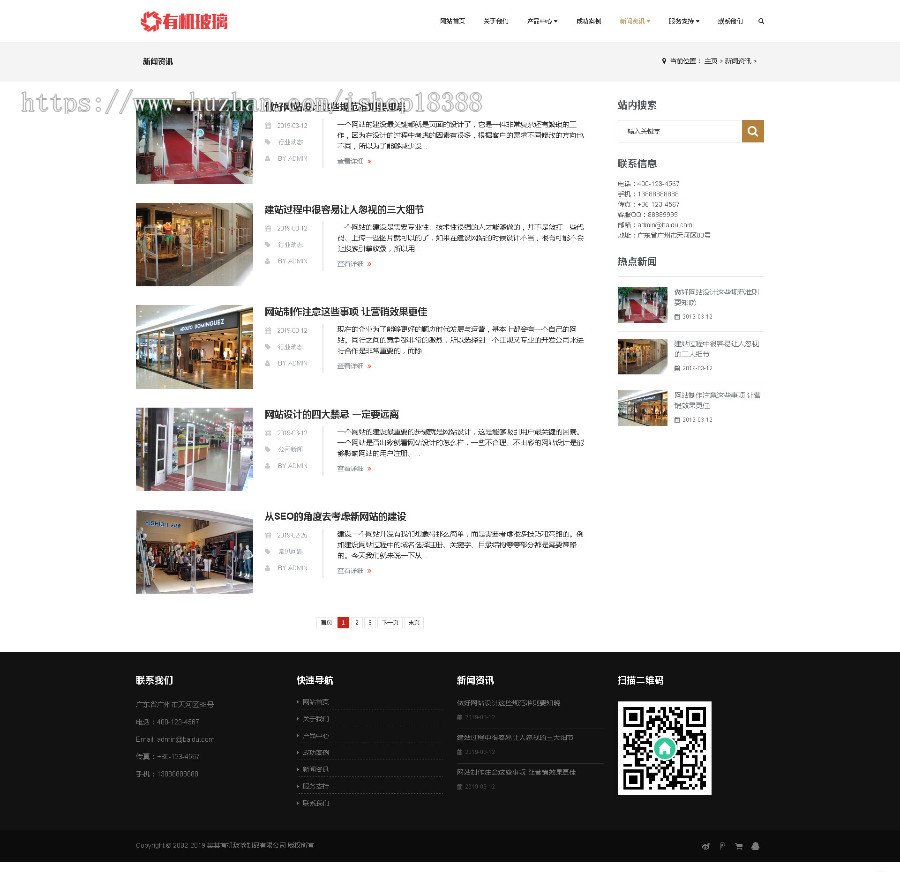The height and width of the screenshot is (872, 900).
Task: Open second footer news article link
Action: [x=515, y=738]
